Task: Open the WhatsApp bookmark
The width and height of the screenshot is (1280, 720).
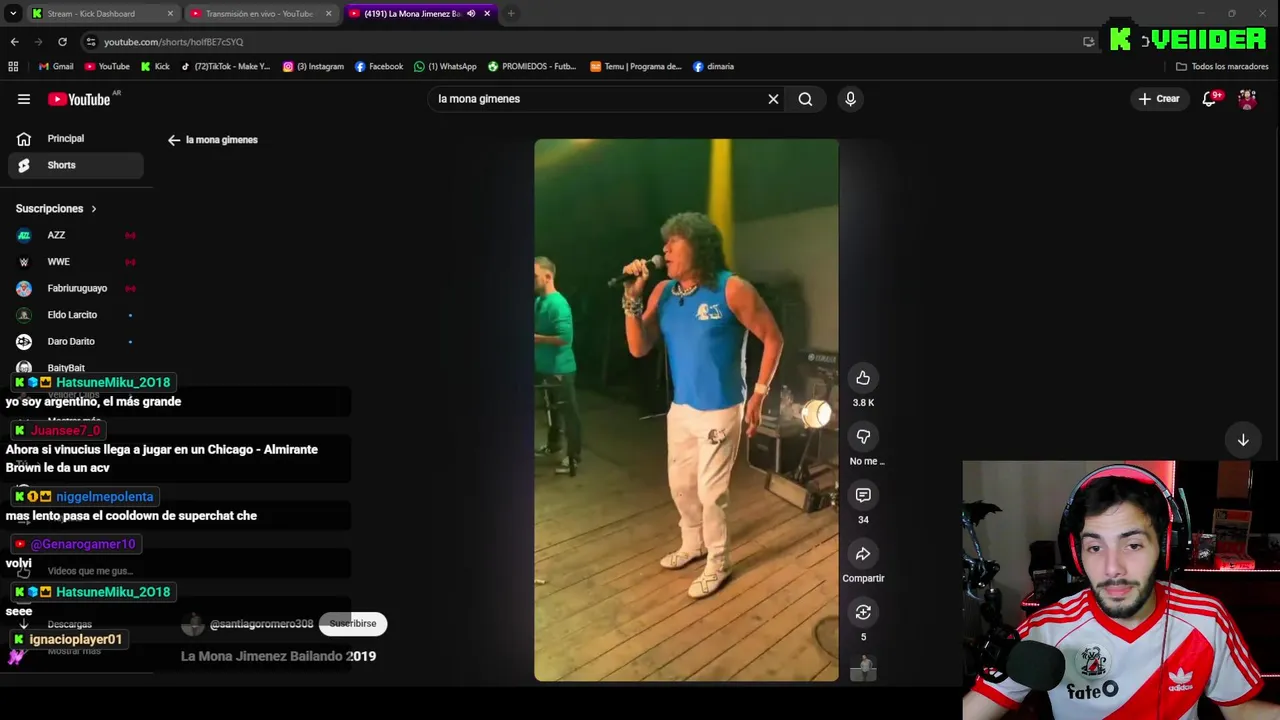Action: tap(445, 67)
